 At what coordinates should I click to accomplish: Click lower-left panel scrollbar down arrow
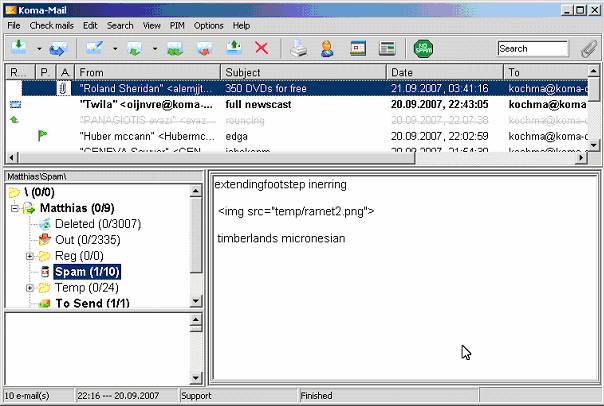click(x=196, y=378)
